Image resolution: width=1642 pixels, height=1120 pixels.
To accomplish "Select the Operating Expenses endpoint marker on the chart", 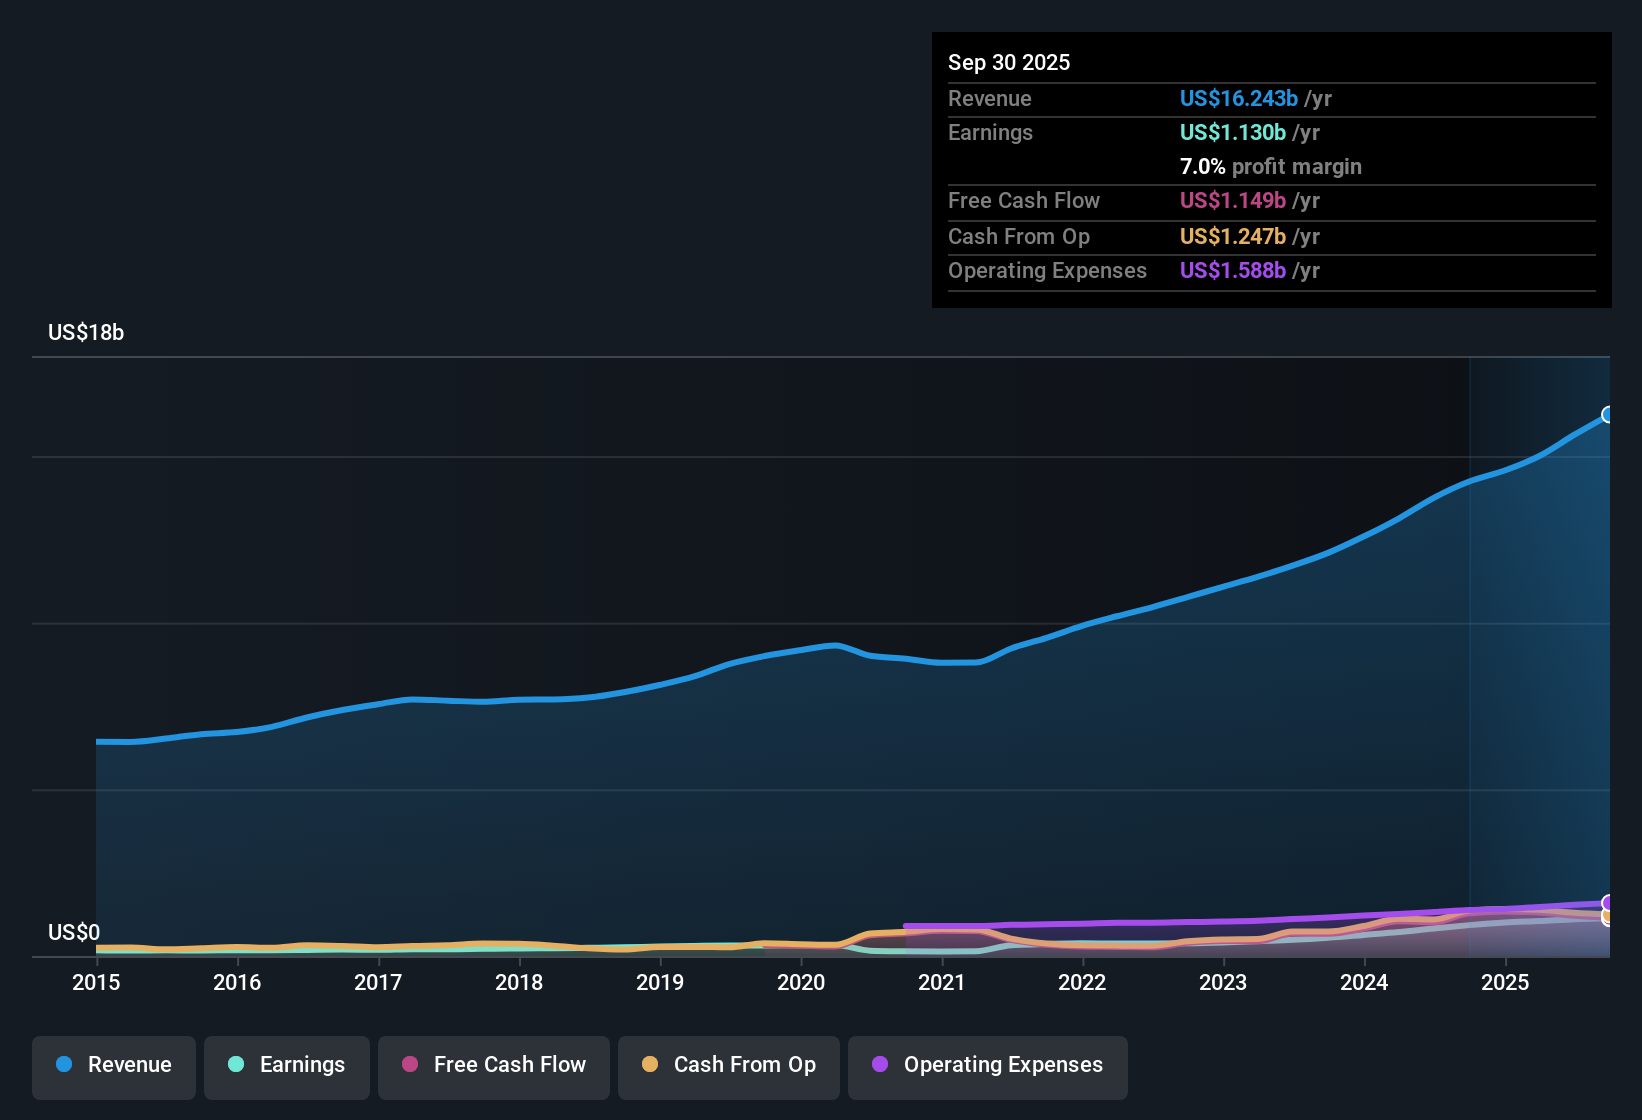I will pos(1607,902).
